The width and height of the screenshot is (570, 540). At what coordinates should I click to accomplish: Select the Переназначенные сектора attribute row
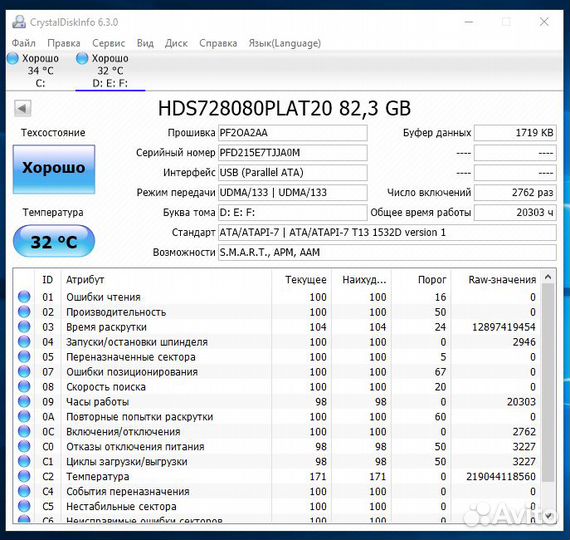(277, 357)
